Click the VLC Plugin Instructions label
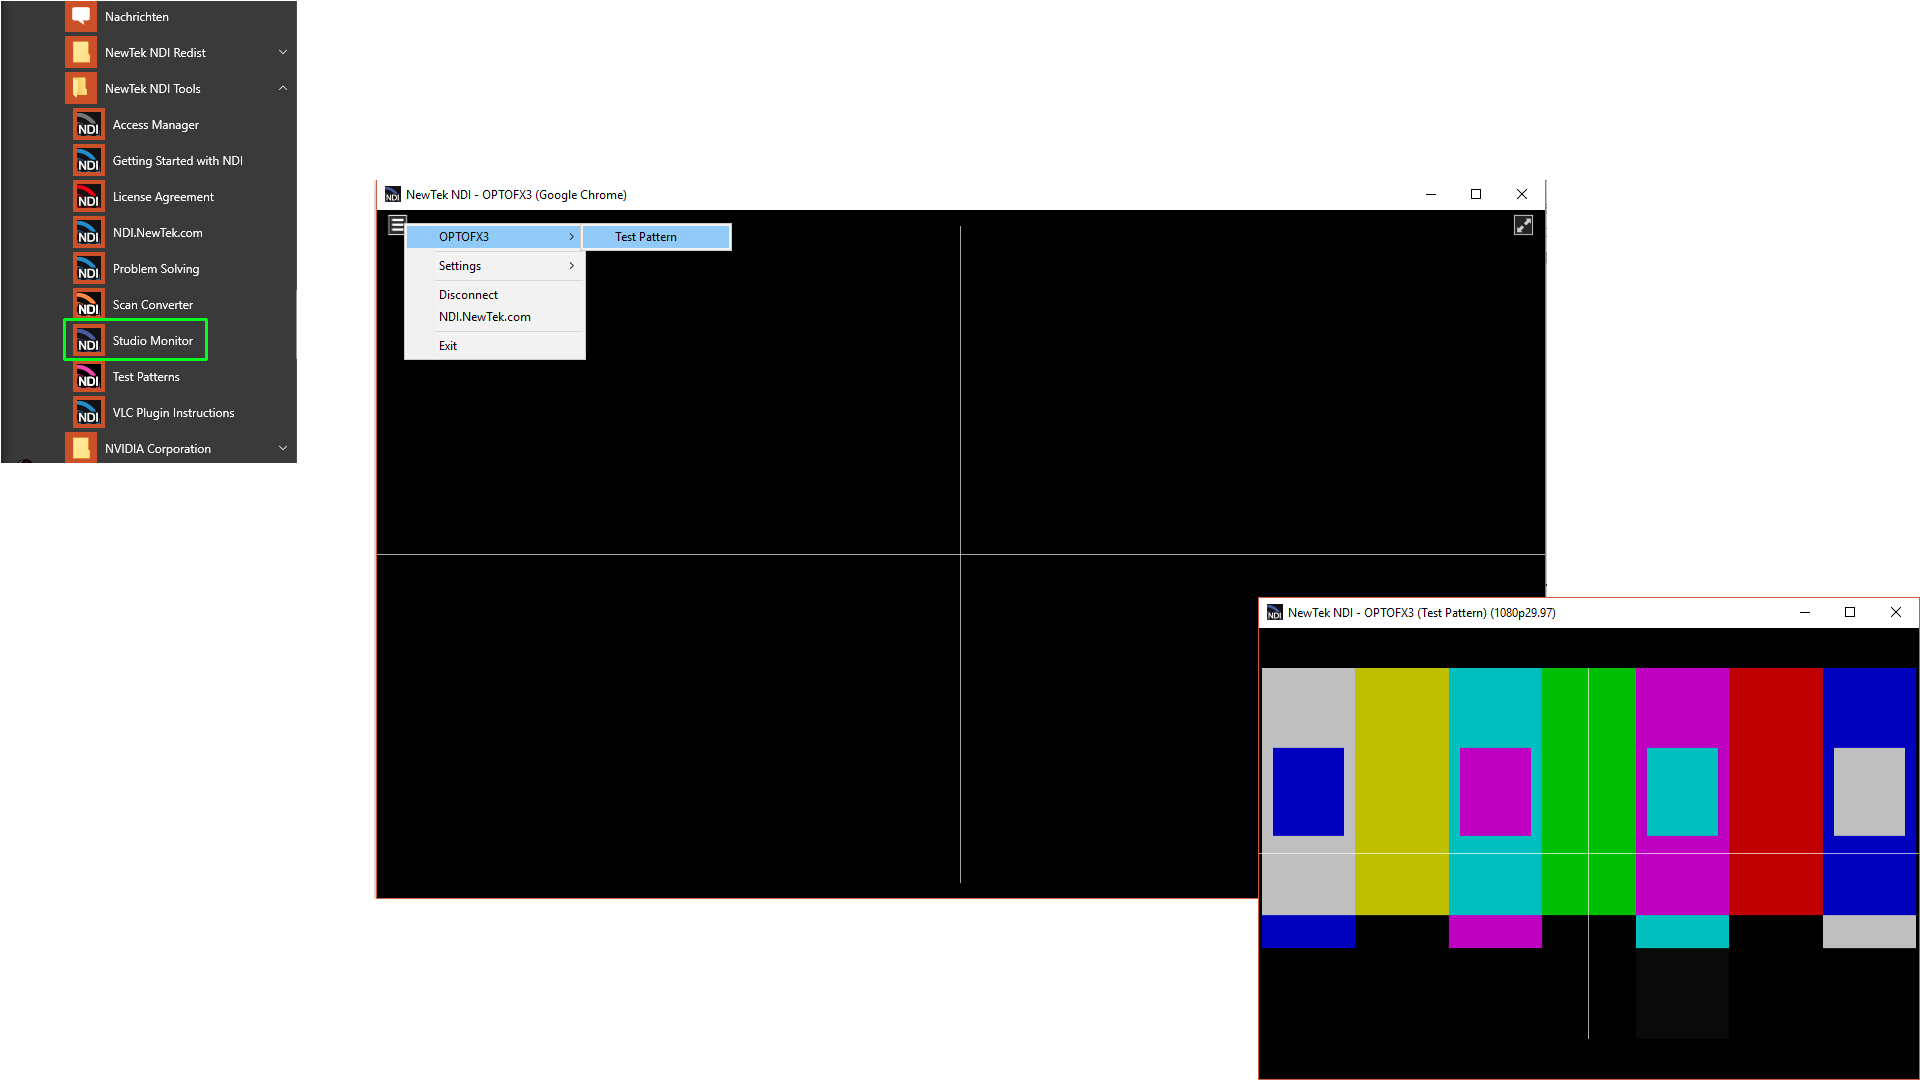 point(174,413)
